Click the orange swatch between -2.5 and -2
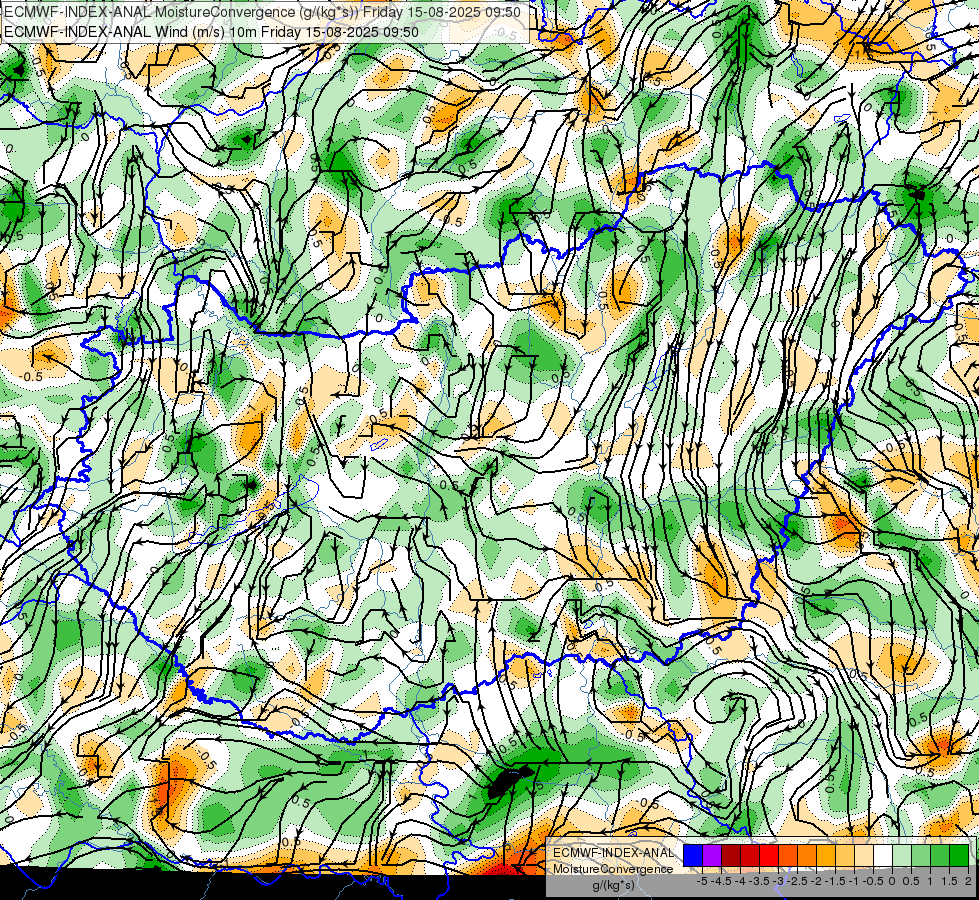Viewport: 979px width, 900px height. tap(807, 855)
